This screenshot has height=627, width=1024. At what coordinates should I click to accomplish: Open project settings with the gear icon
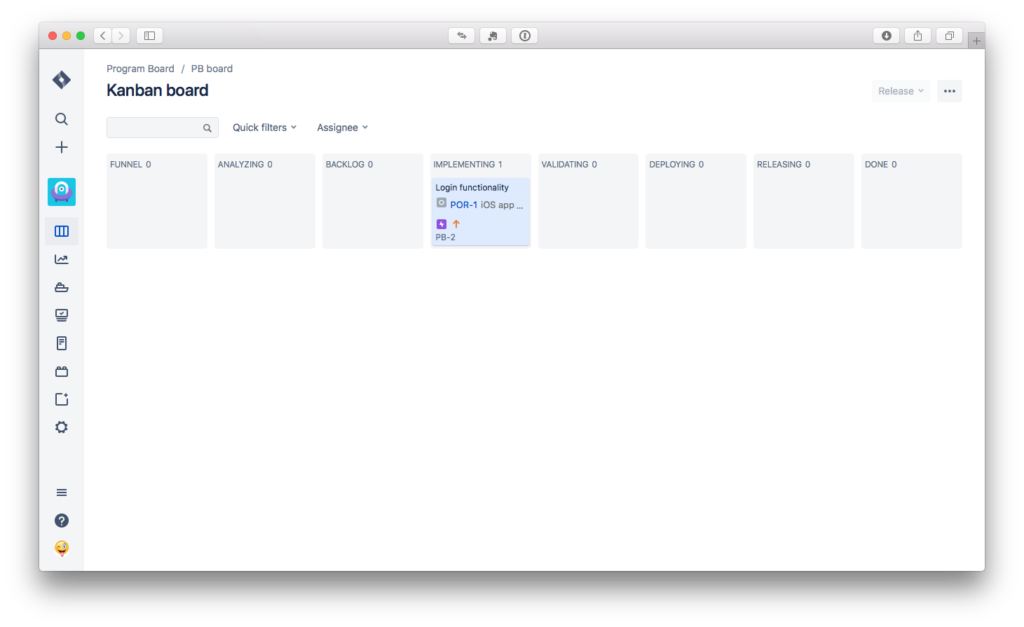[x=61, y=427]
